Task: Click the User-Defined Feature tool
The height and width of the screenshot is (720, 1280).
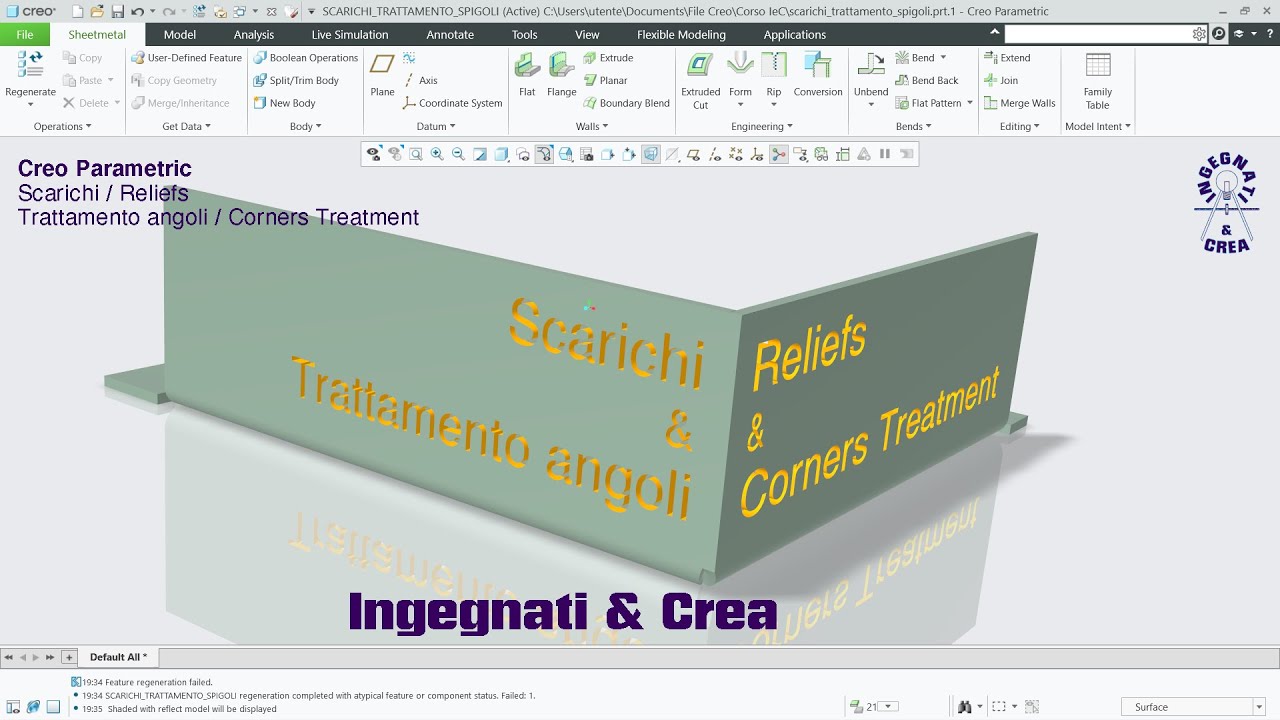Action: tap(186, 58)
